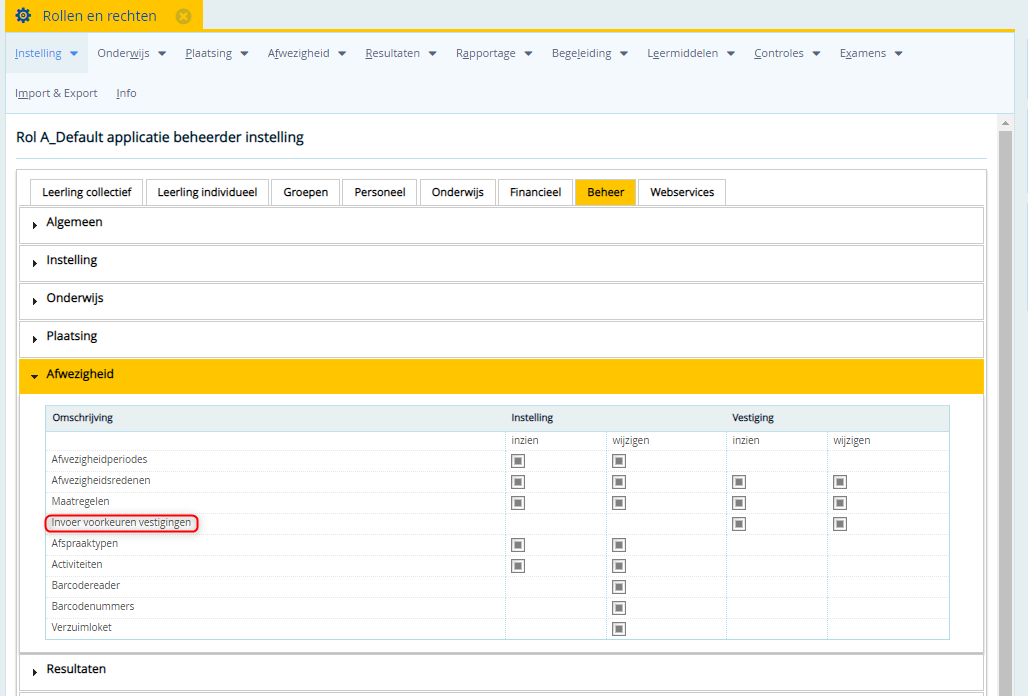Viewport: 1028px width, 696px height.
Task: Toggle Maatregelen Vestiging inzien checkbox
Action: click(739, 503)
